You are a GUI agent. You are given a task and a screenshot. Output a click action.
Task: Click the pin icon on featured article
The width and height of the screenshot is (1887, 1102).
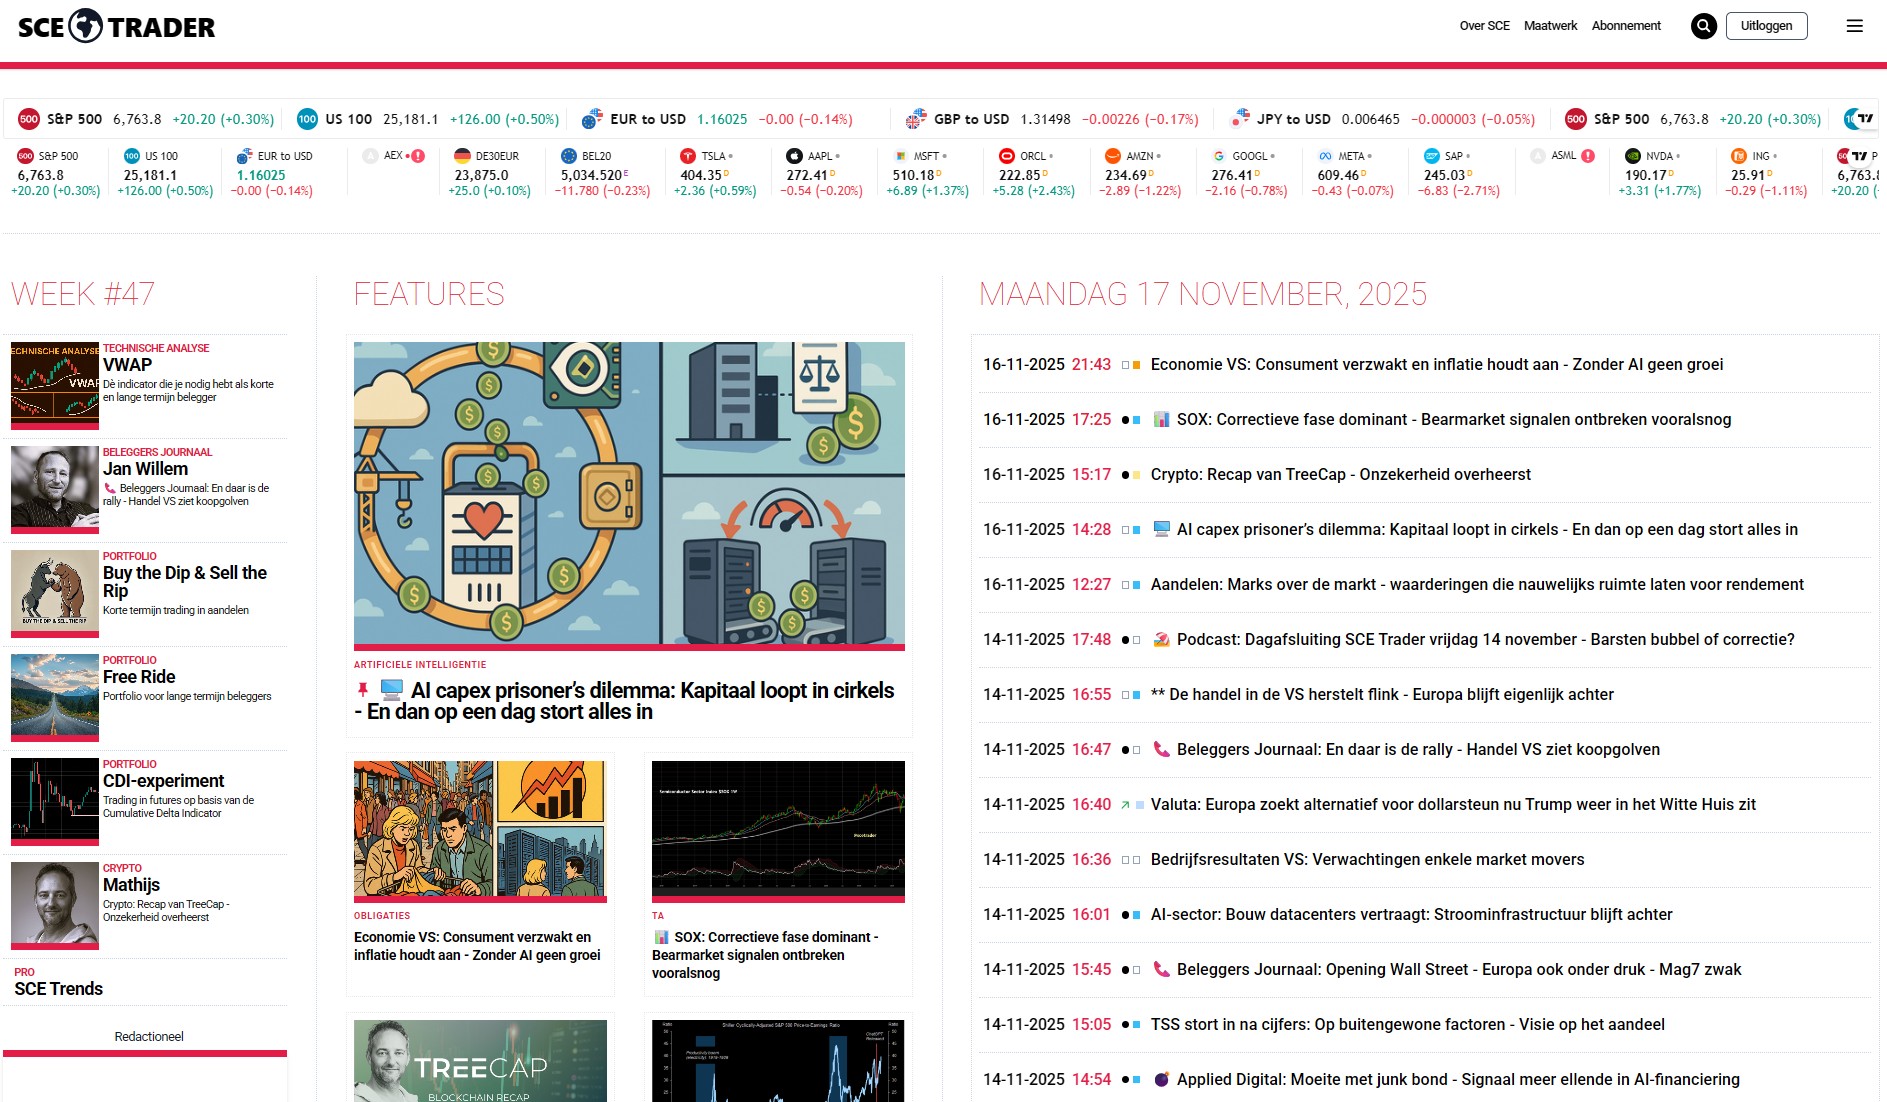coord(363,690)
